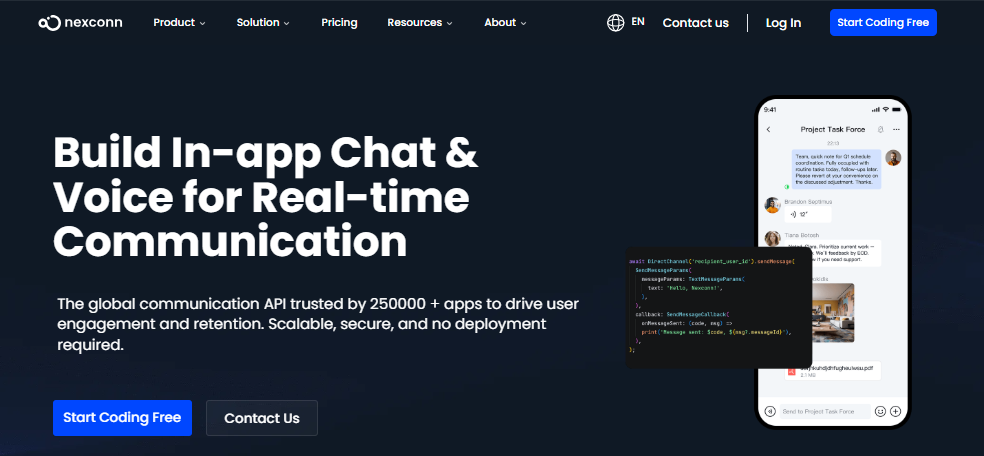Click the nexconn logo
Screen dimensions: 984x456
tap(80, 23)
